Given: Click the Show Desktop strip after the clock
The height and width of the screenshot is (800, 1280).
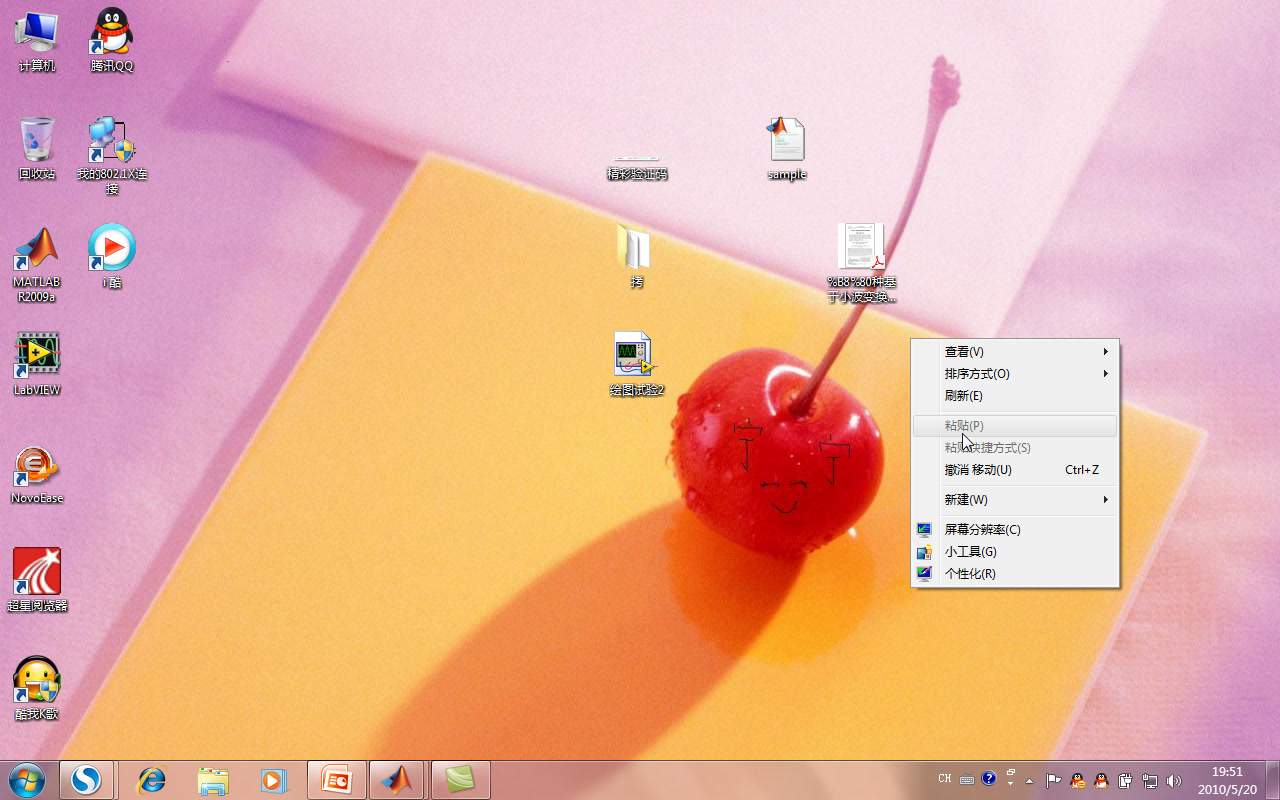Looking at the screenshot, I should tap(1272, 780).
